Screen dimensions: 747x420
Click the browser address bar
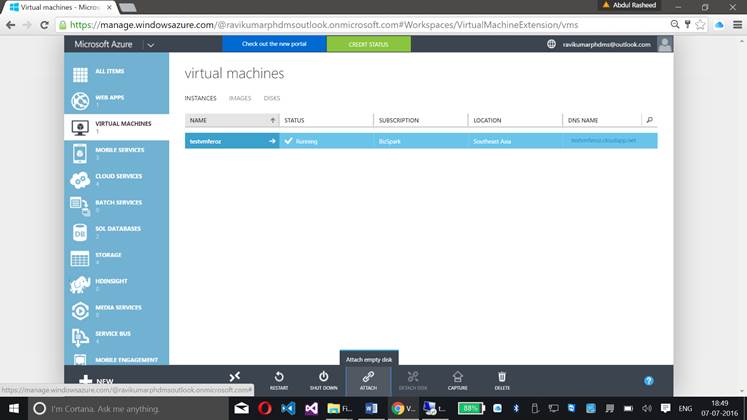(x=362, y=25)
